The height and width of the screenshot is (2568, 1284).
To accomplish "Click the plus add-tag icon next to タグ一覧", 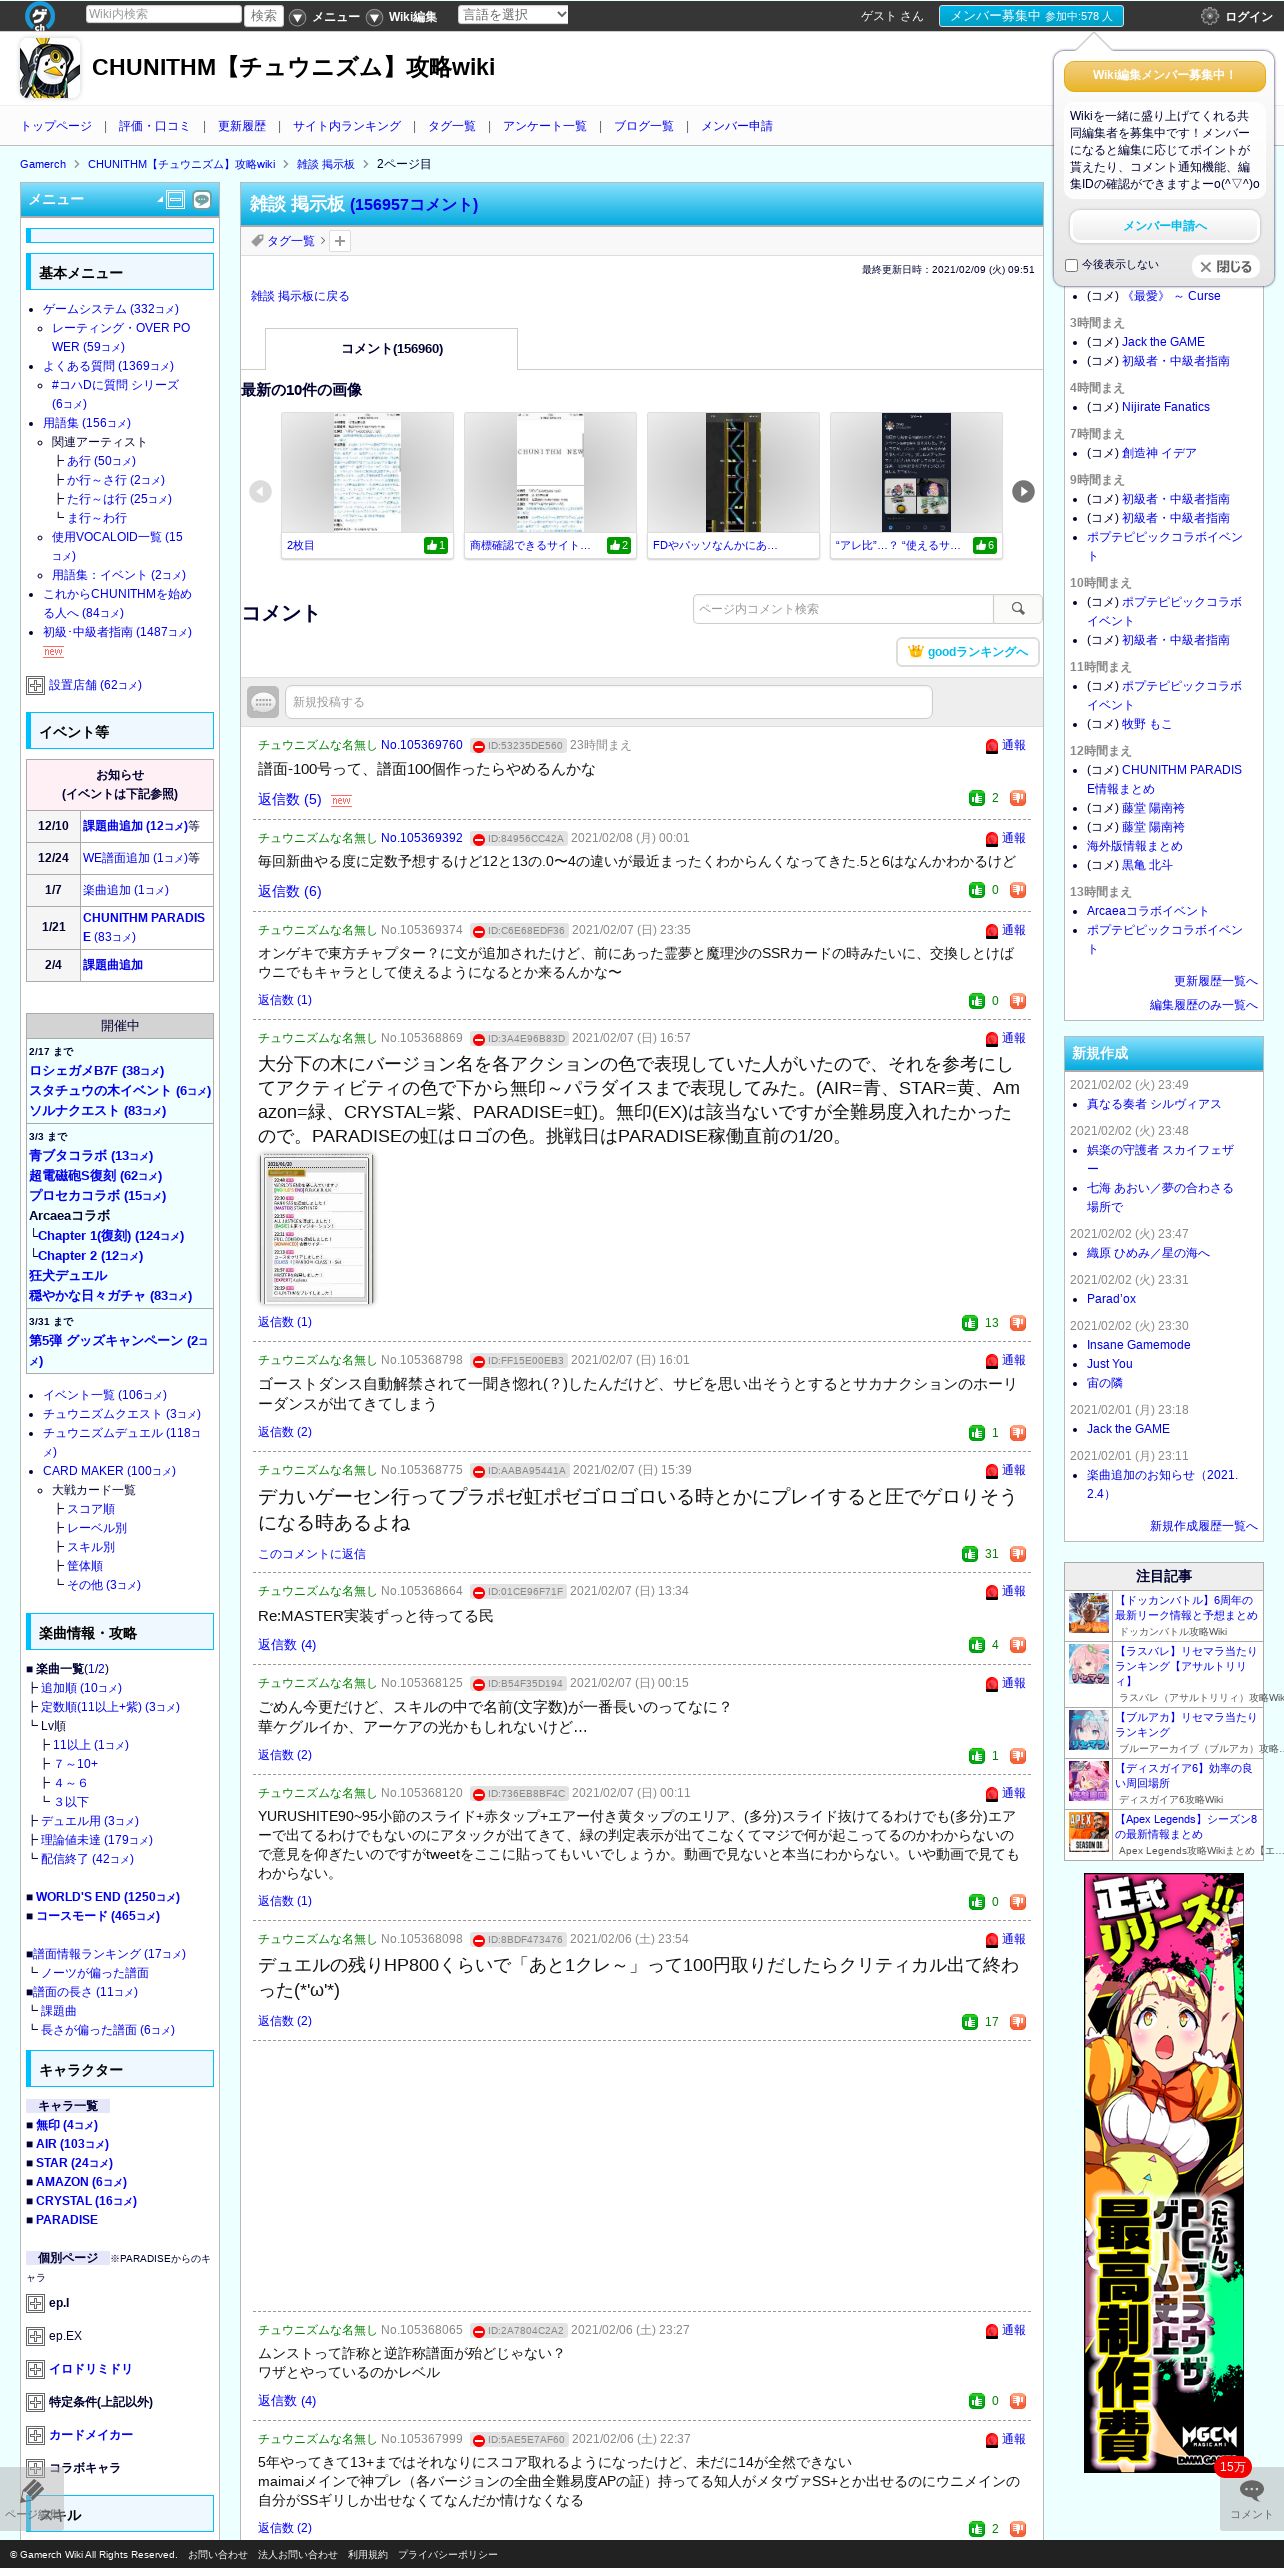I will (x=340, y=241).
